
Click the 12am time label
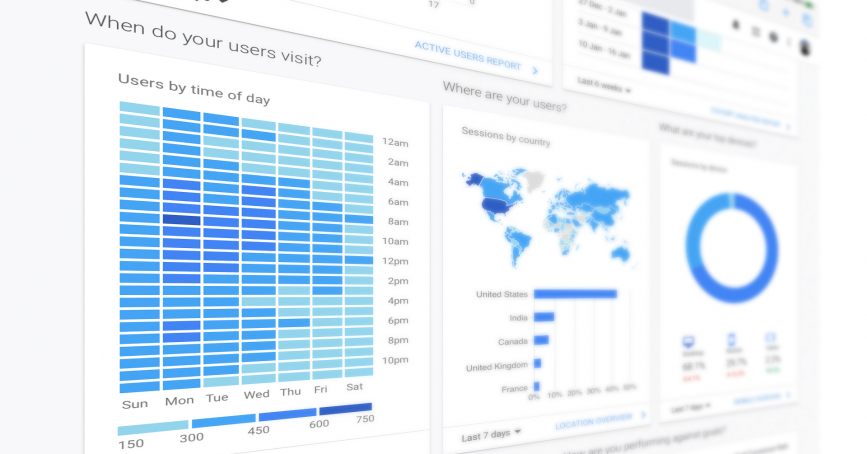click(395, 142)
